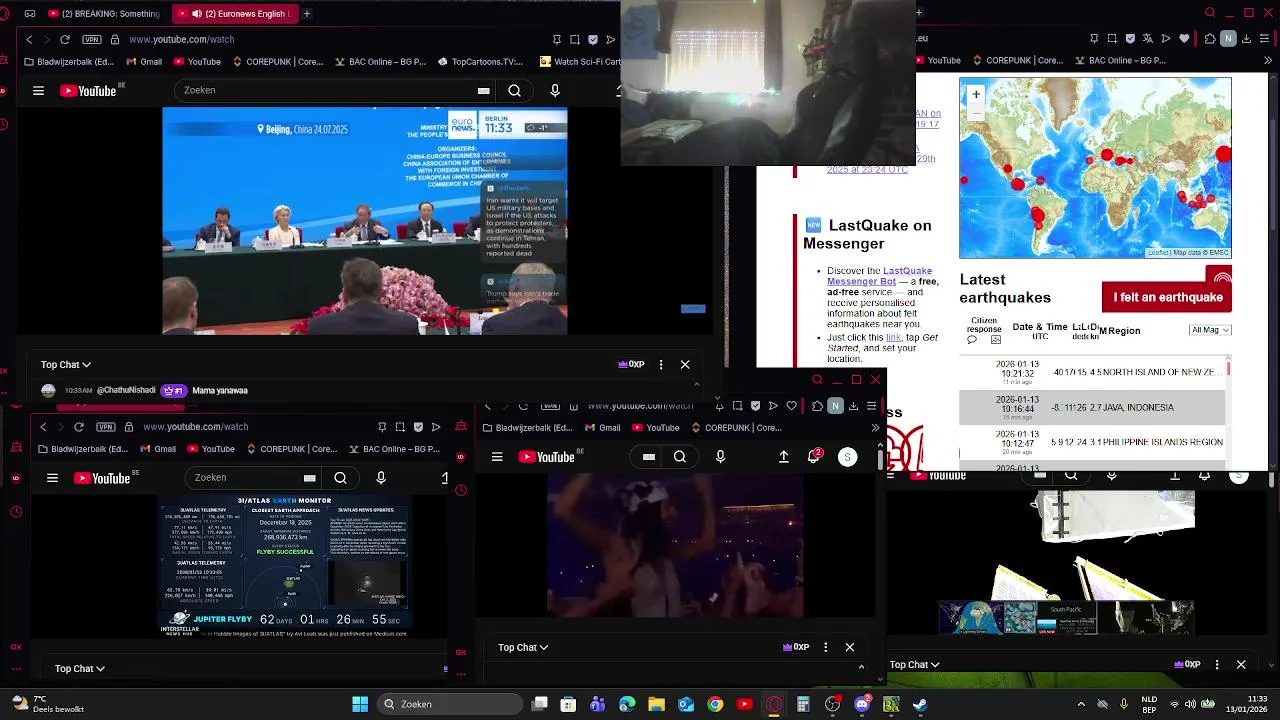Open the Gmail bookmark in the 3I/ATLAS window
The width and height of the screenshot is (1280, 720).
tap(157, 450)
